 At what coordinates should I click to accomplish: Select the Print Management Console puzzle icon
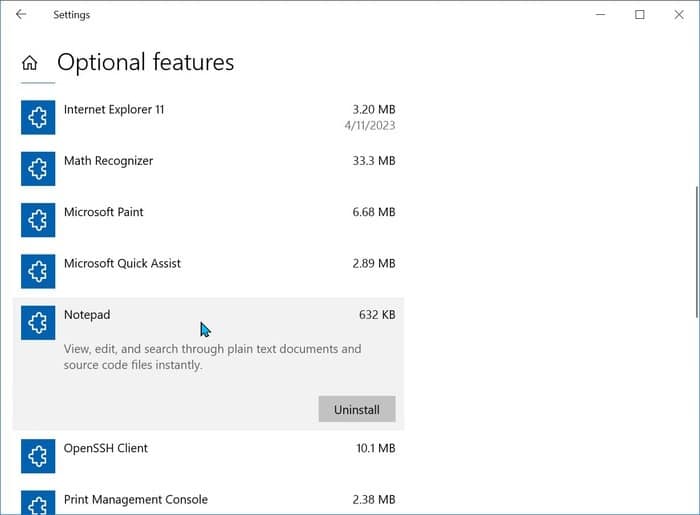click(38, 503)
